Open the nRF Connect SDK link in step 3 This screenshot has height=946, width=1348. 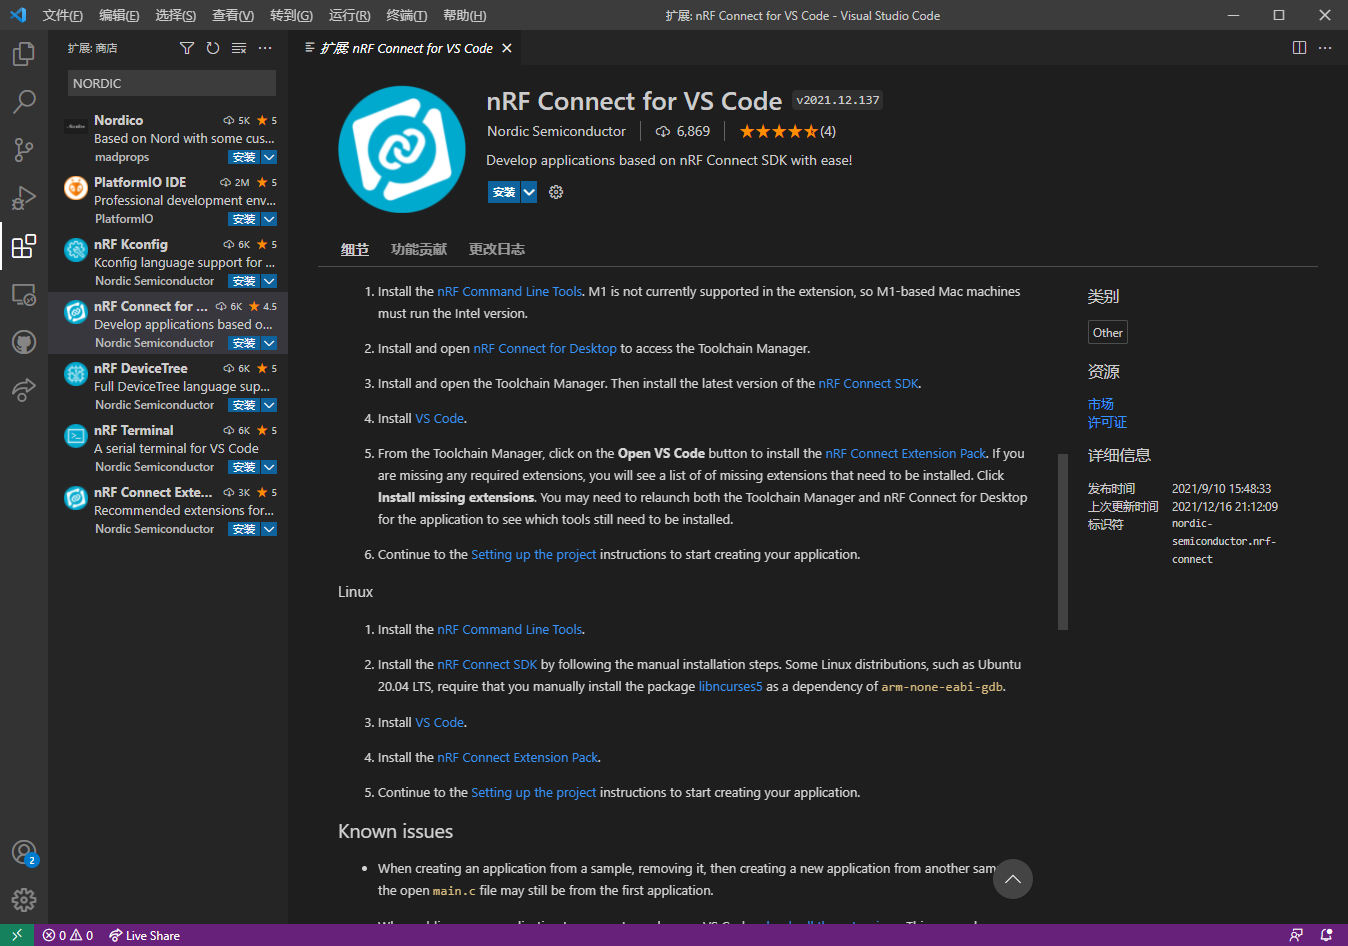click(868, 383)
